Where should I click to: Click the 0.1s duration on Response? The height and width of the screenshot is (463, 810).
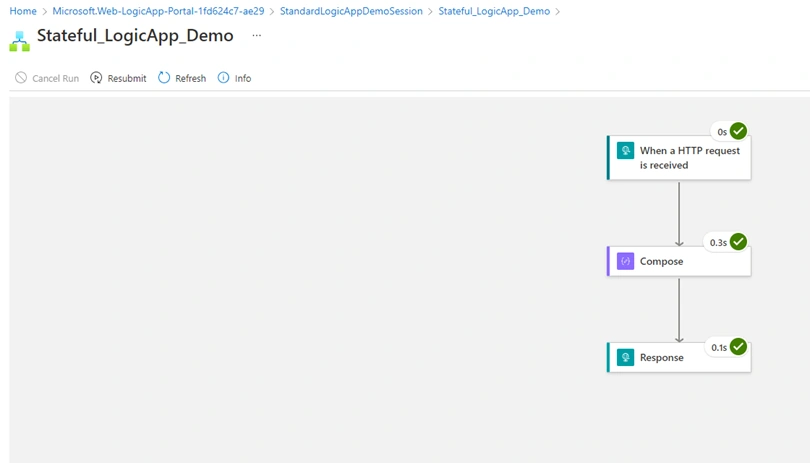719,348
